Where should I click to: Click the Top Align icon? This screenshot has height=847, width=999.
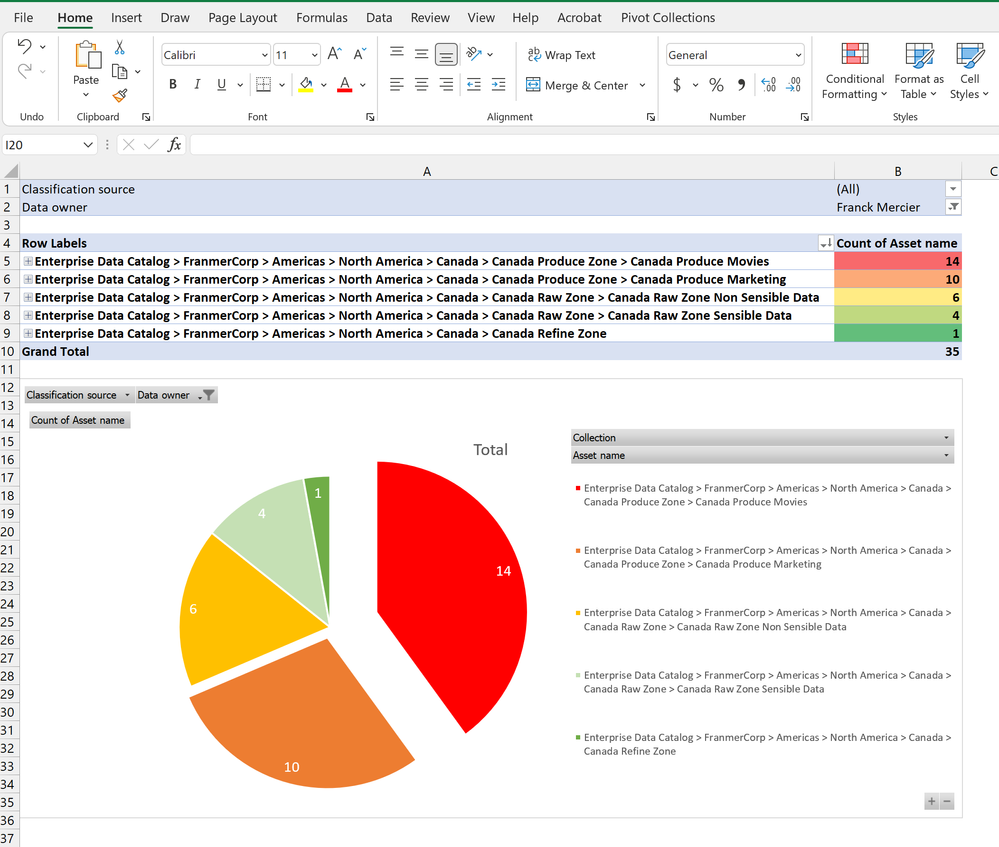[396, 54]
